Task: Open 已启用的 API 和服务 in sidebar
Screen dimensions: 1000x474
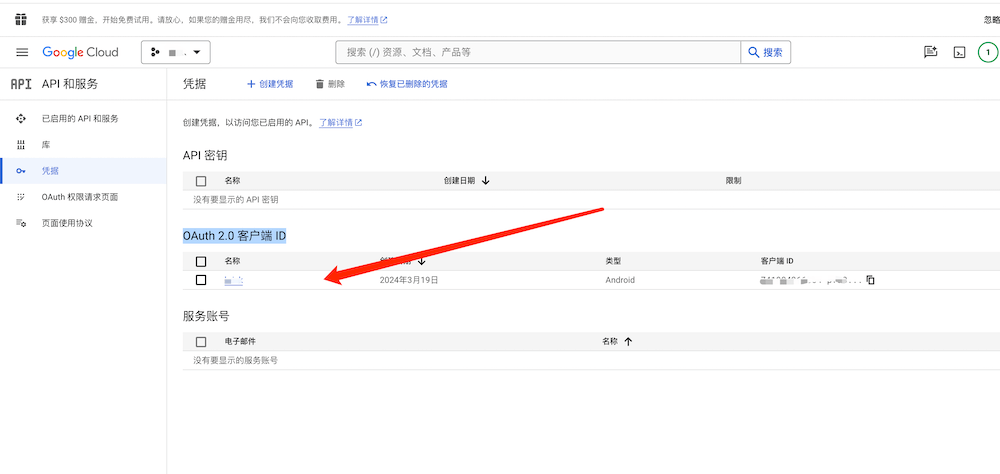Action: tap(79, 119)
